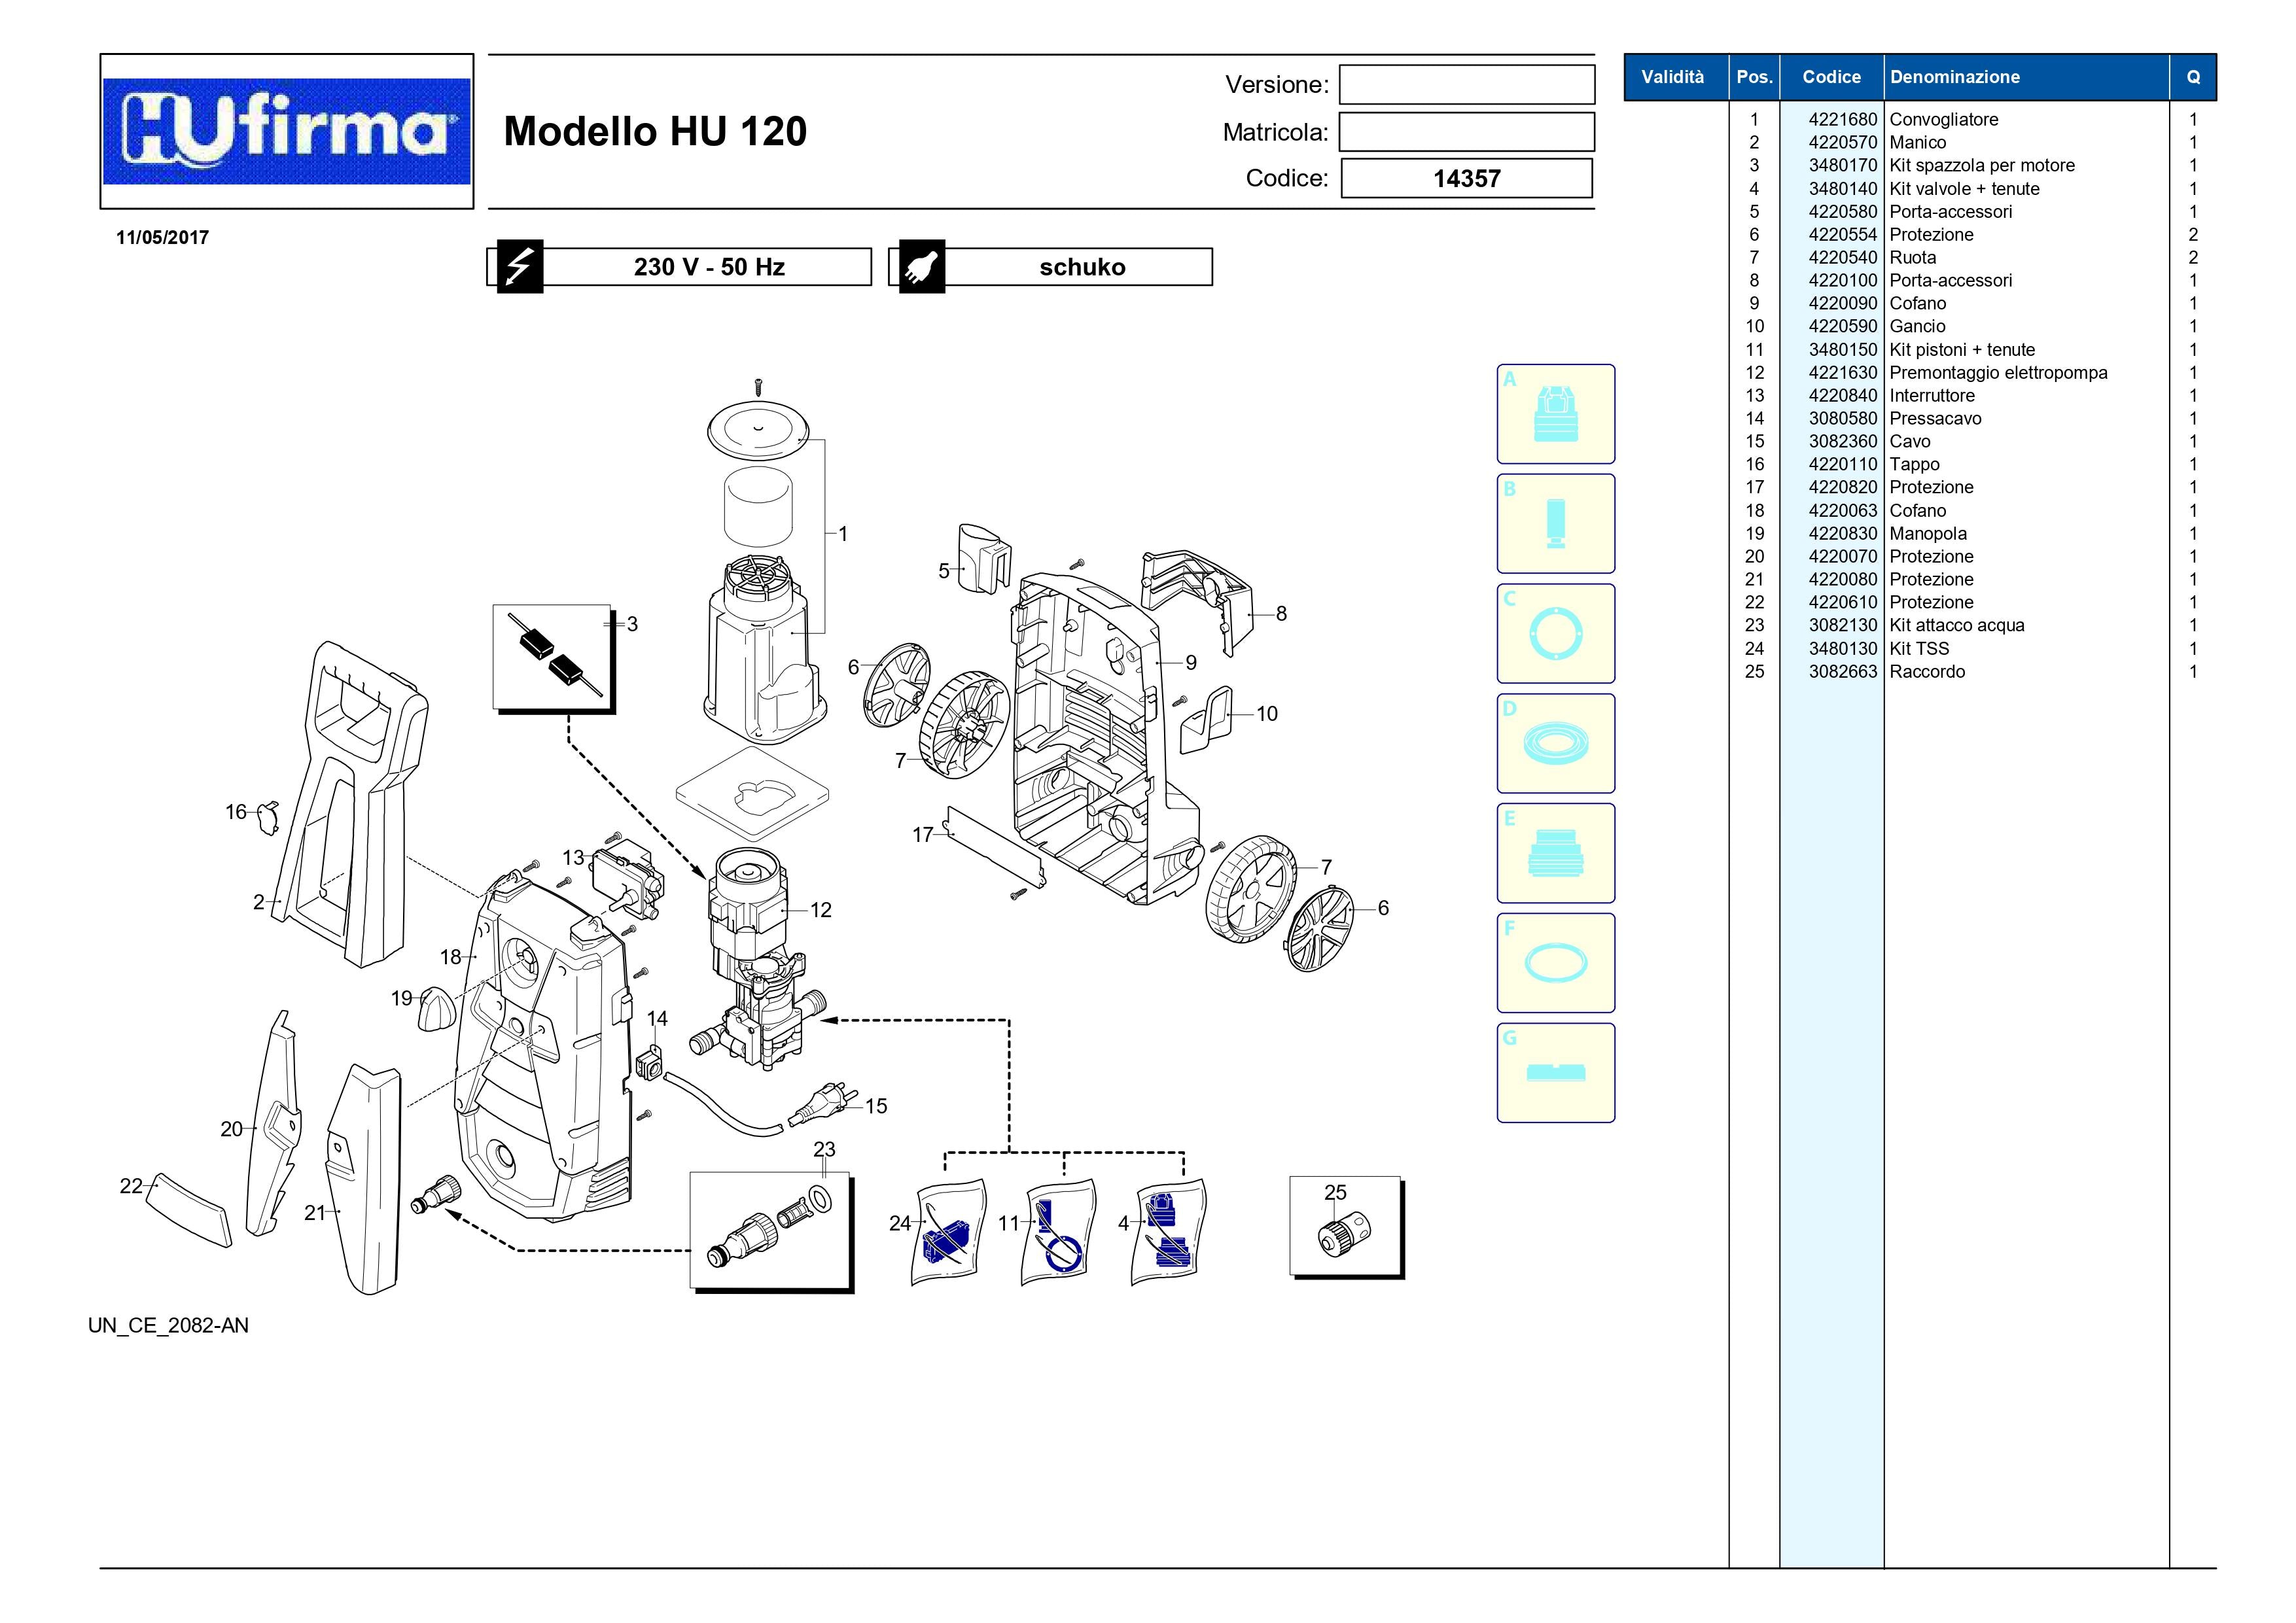Screen dimensions: 2296x1623
Task: Click into the Versione field
Action: [1466, 84]
